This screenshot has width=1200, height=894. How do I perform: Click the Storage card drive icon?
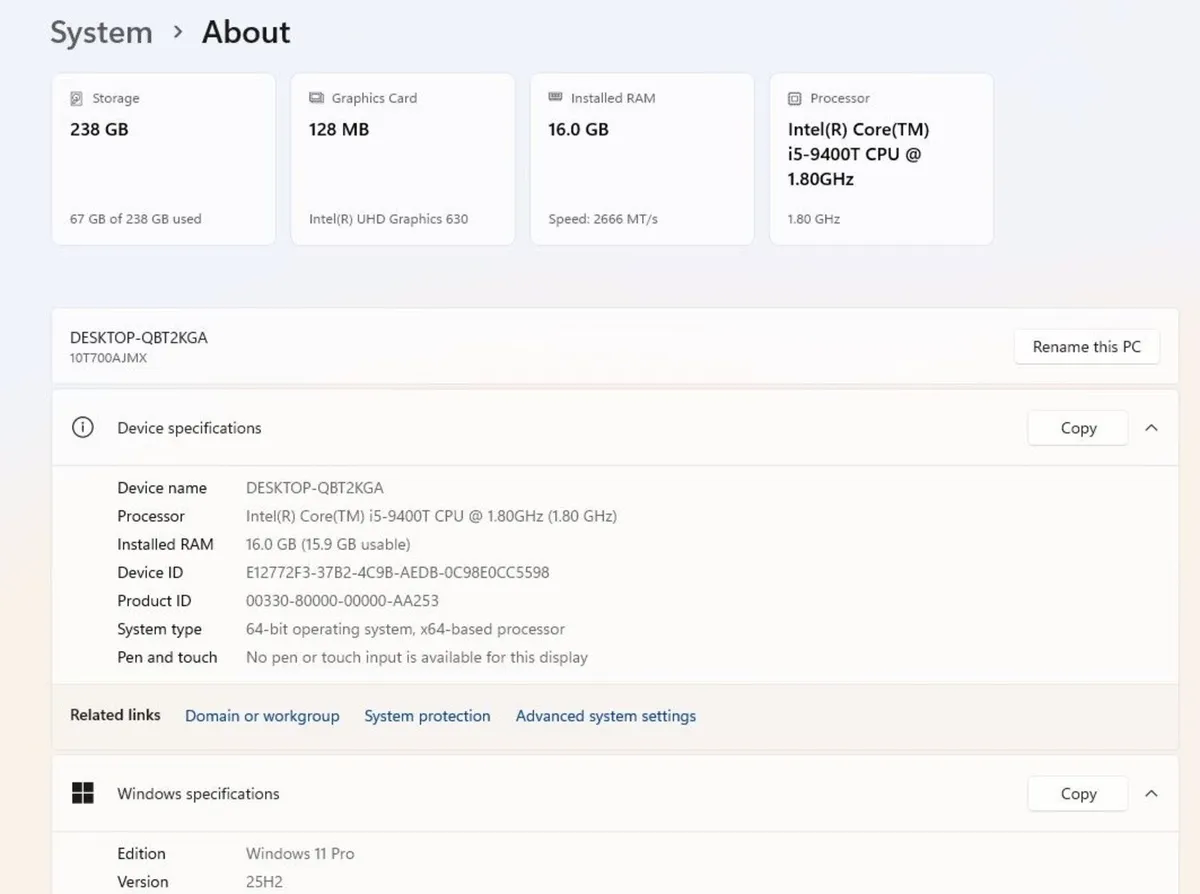point(76,99)
